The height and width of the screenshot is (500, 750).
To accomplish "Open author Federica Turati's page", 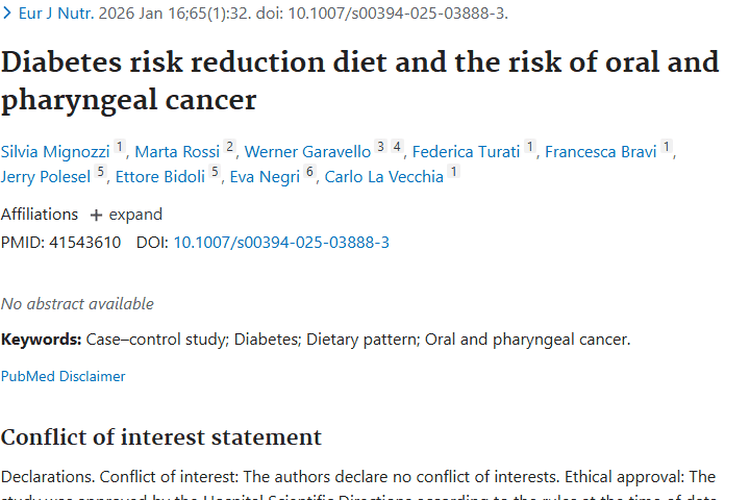I will coord(466,152).
